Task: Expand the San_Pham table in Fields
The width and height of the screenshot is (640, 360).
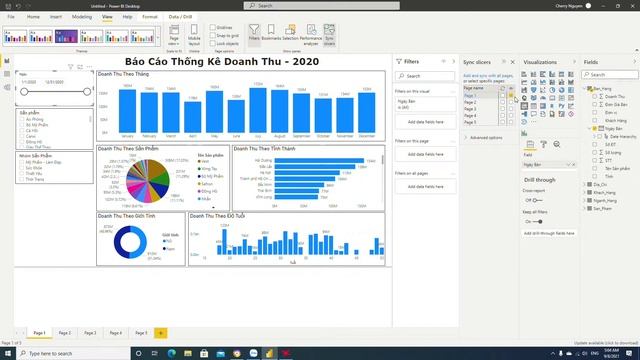Action: click(x=584, y=208)
